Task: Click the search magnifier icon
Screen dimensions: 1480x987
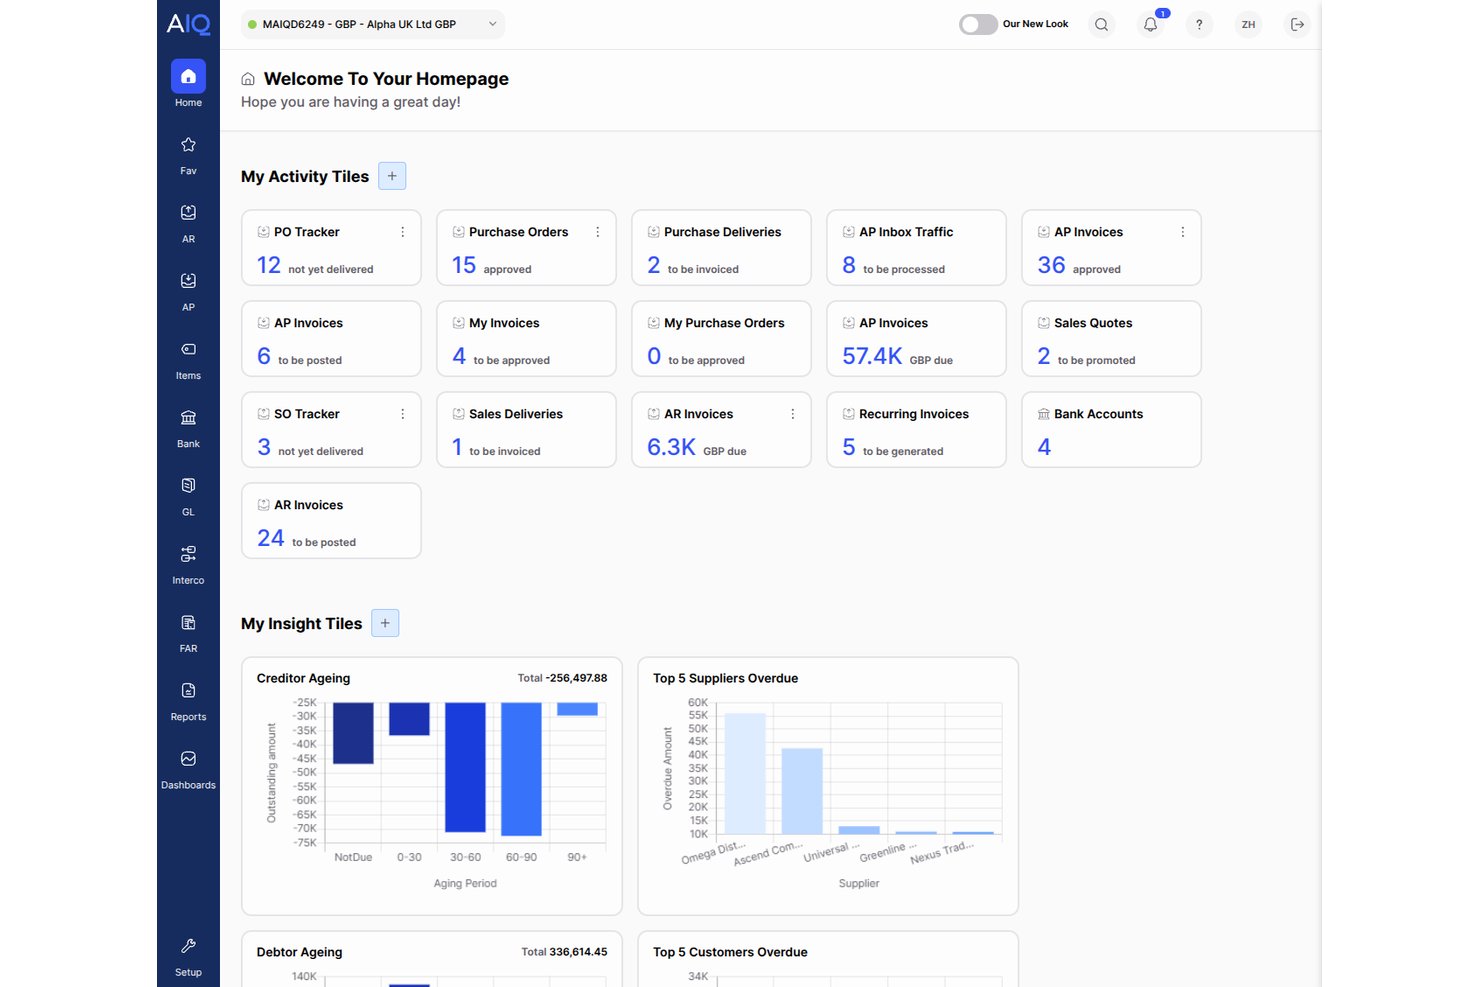Action: coord(1101,24)
